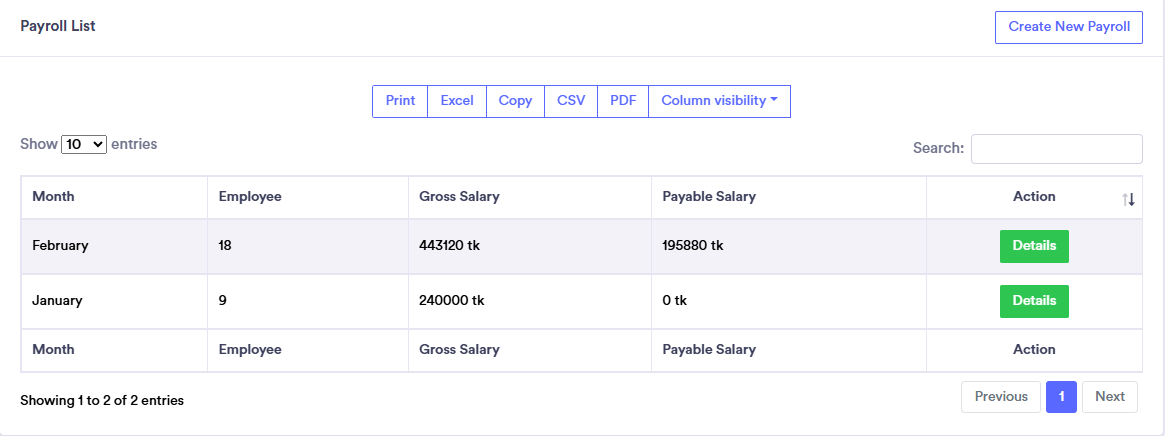Focus the Search input field
Viewport: 1165px width, 436px height.
[x=1056, y=149]
